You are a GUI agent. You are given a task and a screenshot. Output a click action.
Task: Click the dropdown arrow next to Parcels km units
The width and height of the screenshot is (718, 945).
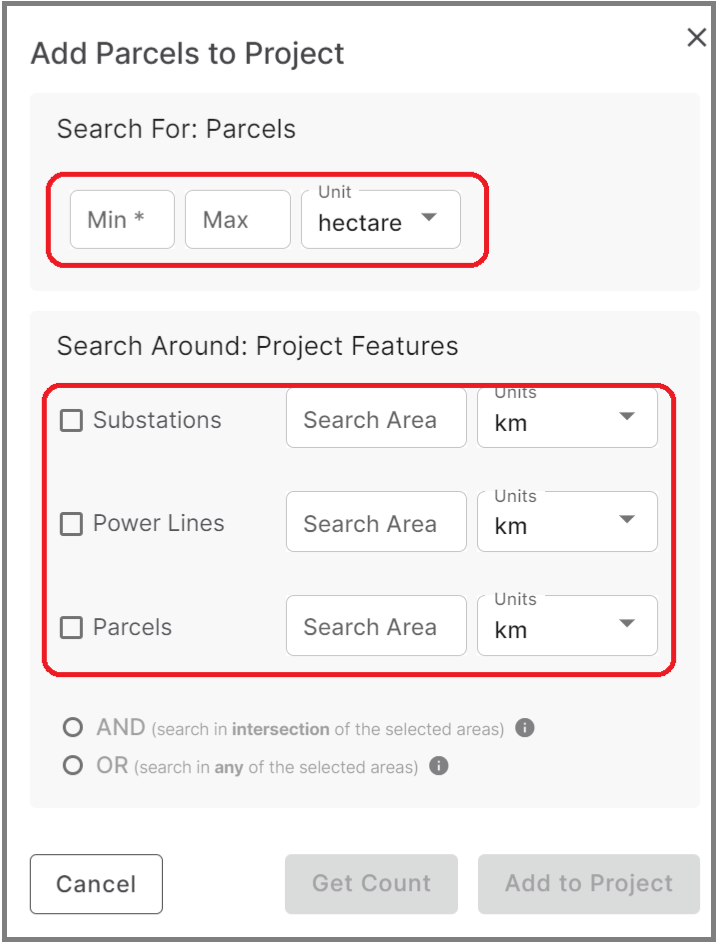[x=627, y=627]
